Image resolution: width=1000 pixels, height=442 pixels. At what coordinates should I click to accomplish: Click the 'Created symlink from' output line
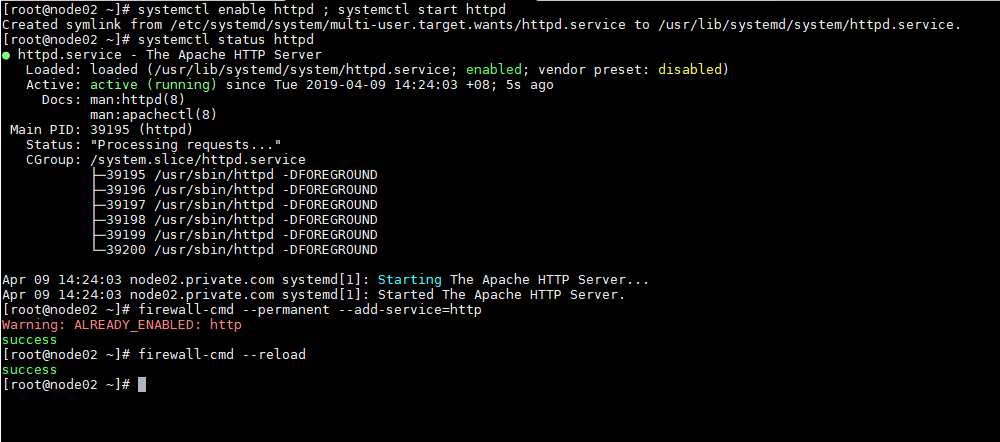pos(482,25)
